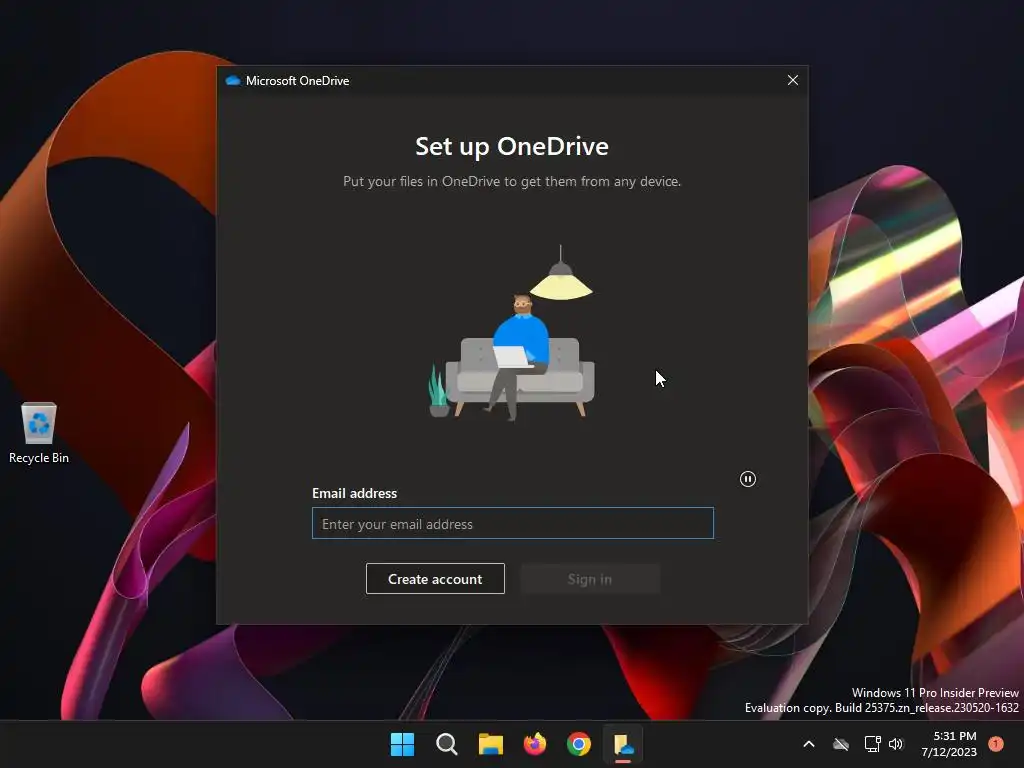The width and height of the screenshot is (1024, 768).
Task: Launch Firefox from the taskbar
Action: (535, 744)
